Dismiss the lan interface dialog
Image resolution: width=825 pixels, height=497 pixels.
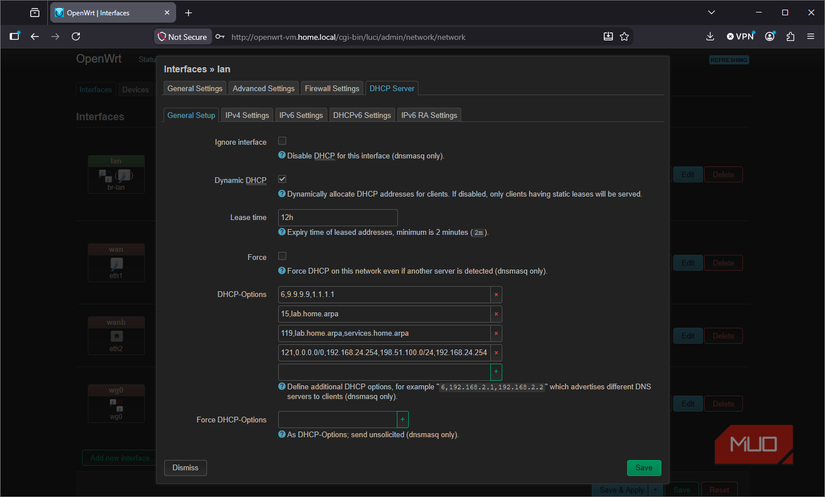(185, 468)
